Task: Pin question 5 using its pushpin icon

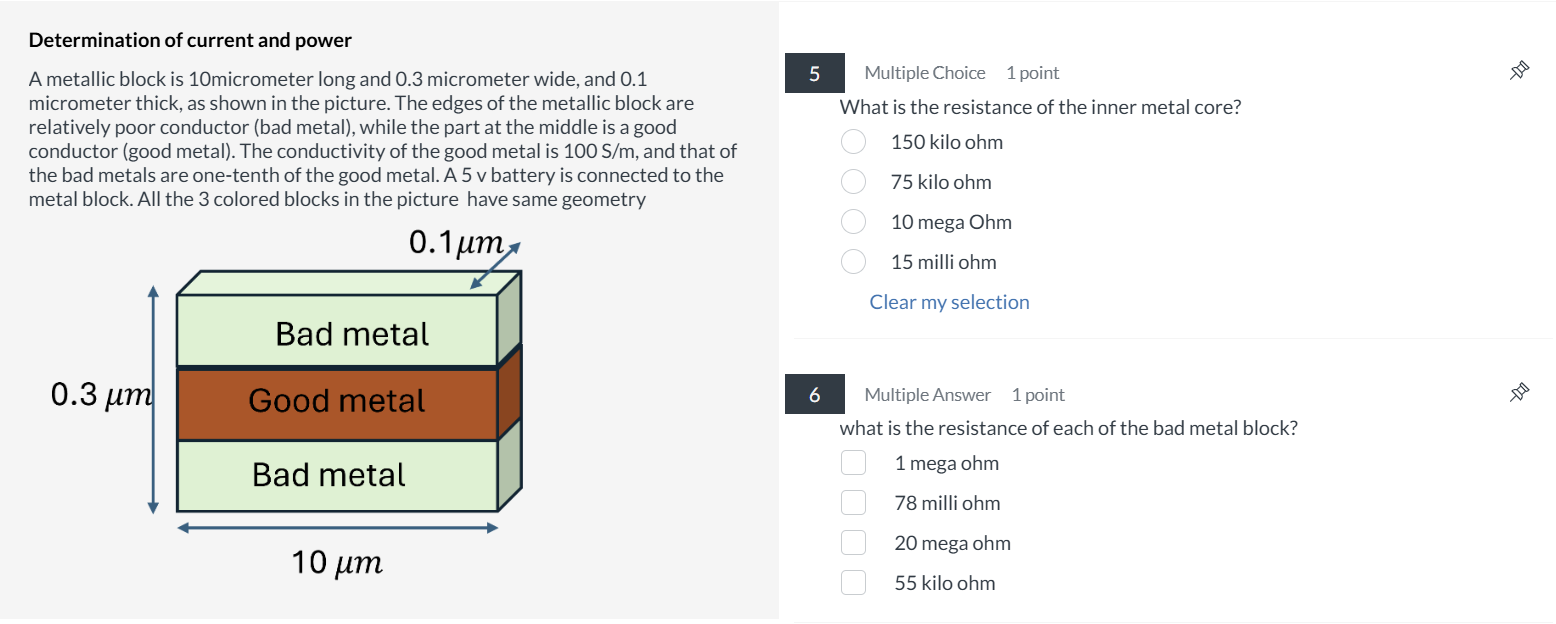Action: coord(1519,70)
